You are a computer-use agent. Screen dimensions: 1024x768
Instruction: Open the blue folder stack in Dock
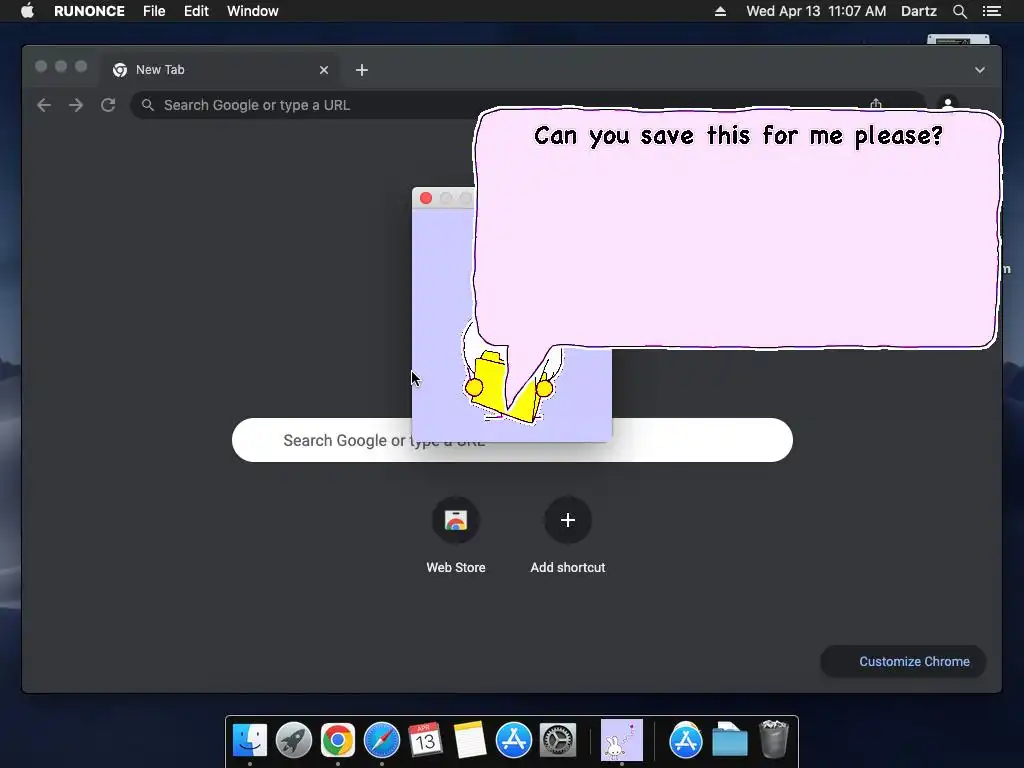[730, 740]
